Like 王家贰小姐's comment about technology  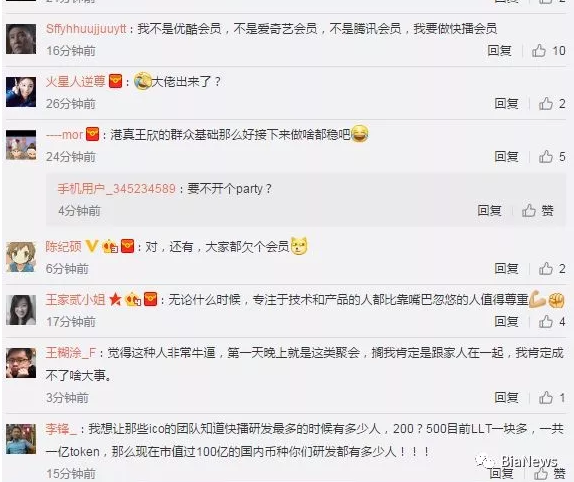tap(546, 322)
